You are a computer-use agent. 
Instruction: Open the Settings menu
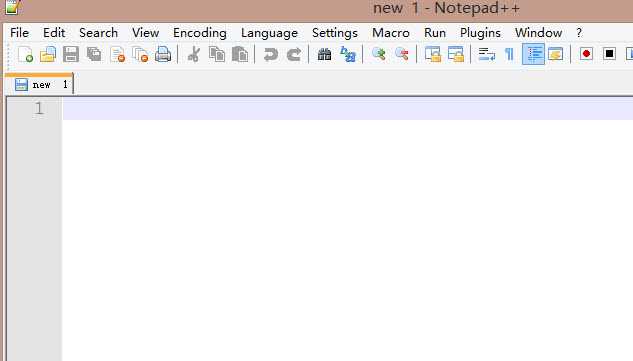click(x=335, y=33)
